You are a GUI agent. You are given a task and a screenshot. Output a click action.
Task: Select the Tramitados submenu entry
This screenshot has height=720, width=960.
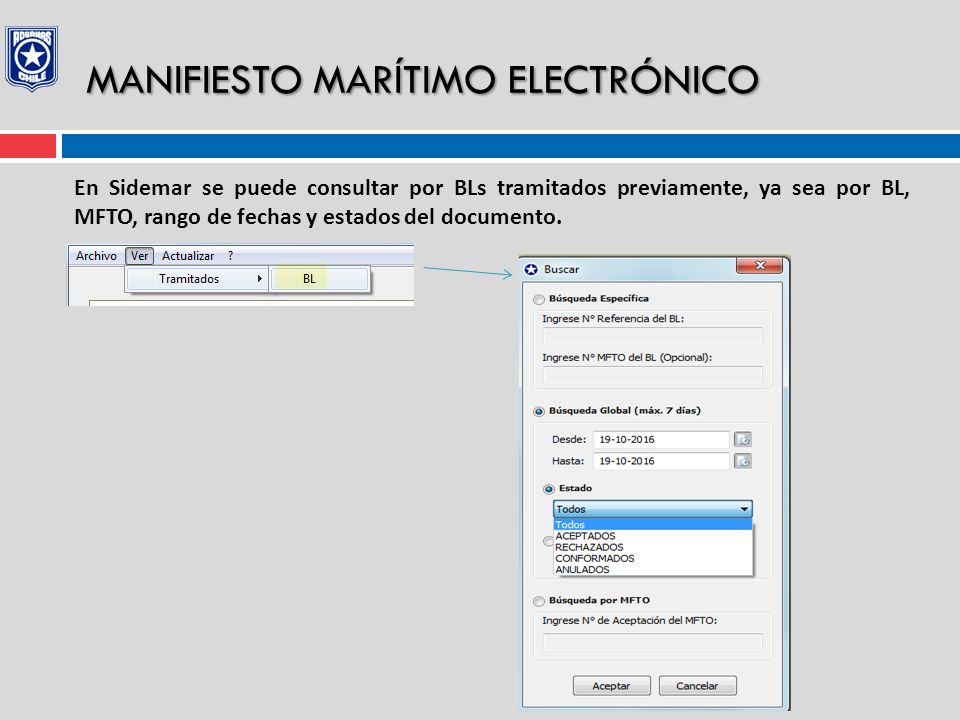pyautogui.click(x=197, y=279)
